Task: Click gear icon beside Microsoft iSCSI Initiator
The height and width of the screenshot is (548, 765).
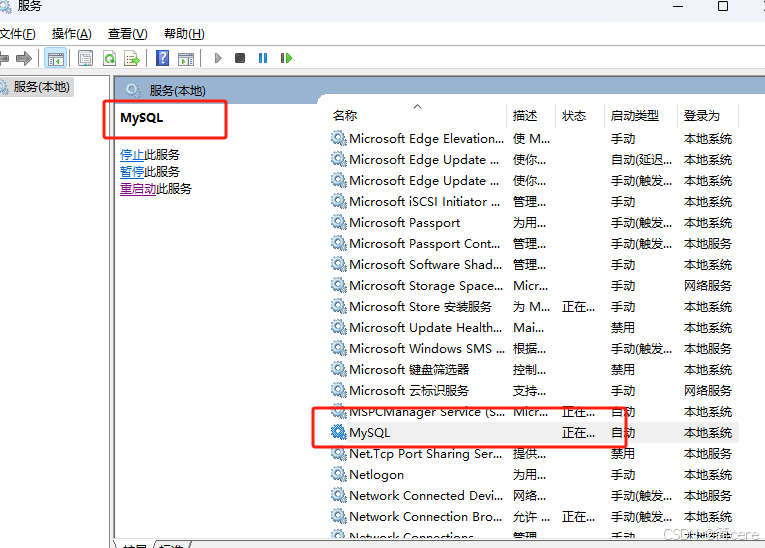Action: click(x=339, y=201)
